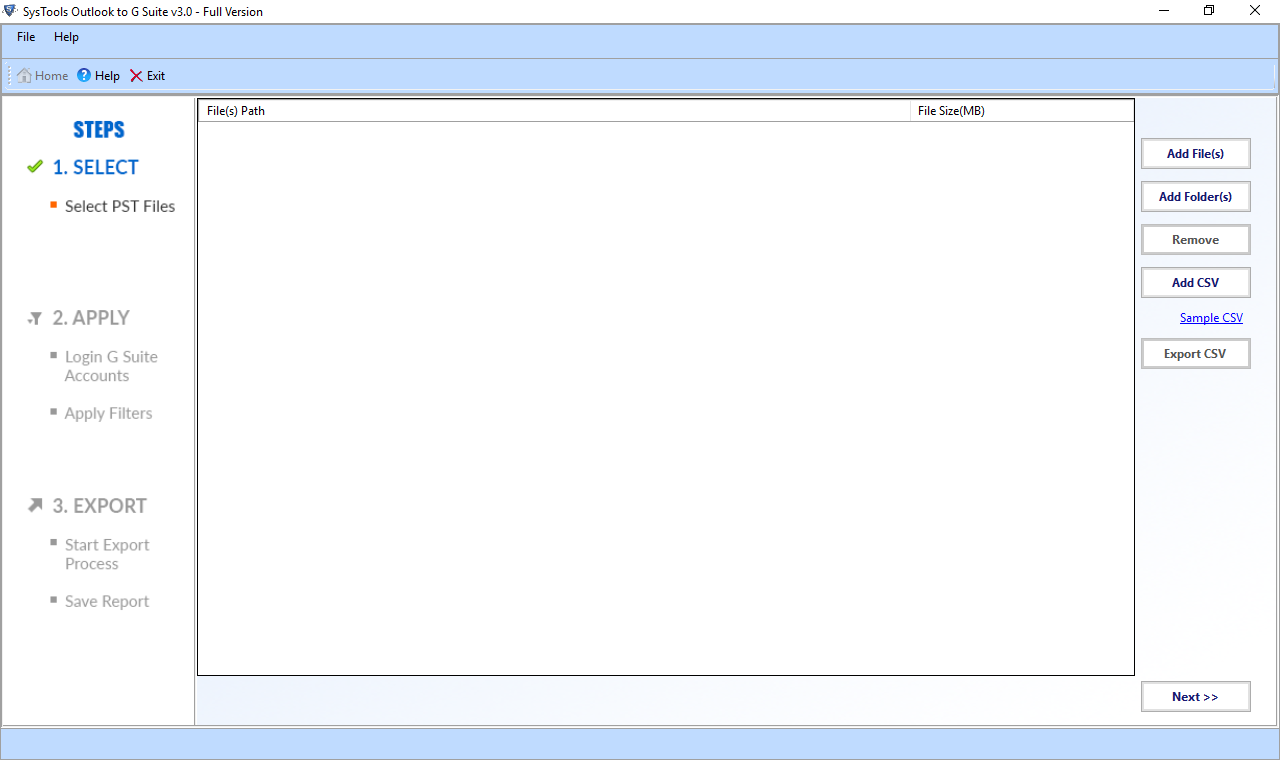Select Login G Suite Accounts step

coord(111,366)
